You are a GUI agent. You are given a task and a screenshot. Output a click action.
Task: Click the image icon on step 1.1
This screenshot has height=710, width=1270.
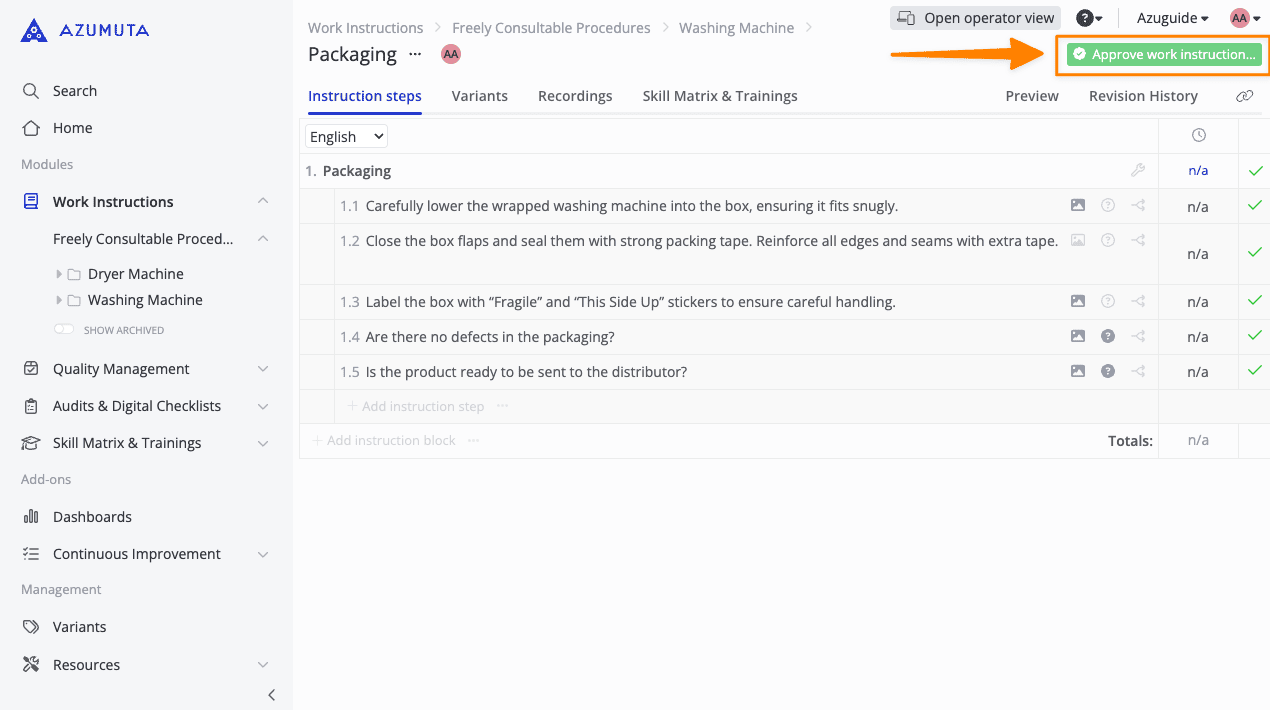pyautogui.click(x=1077, y=206)
